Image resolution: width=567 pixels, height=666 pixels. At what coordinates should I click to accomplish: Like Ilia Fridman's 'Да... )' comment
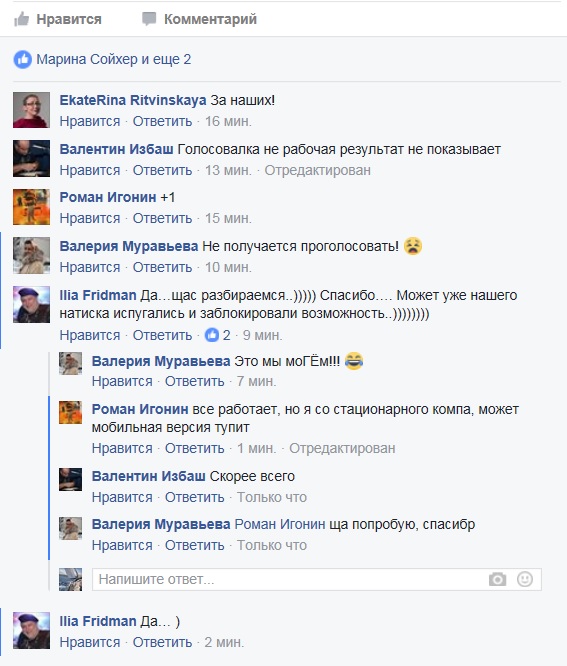click(x=90, y=642)
